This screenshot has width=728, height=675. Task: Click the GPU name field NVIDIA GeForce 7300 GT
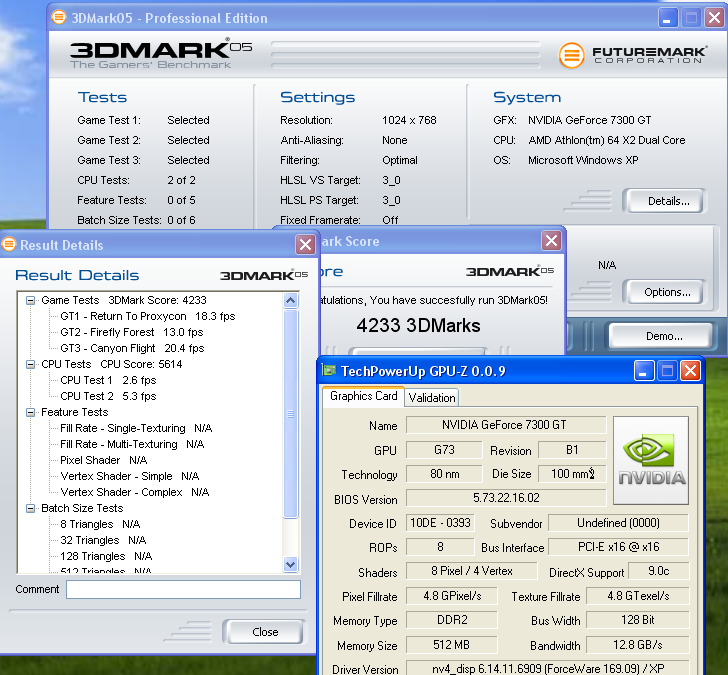coord(506,425)
